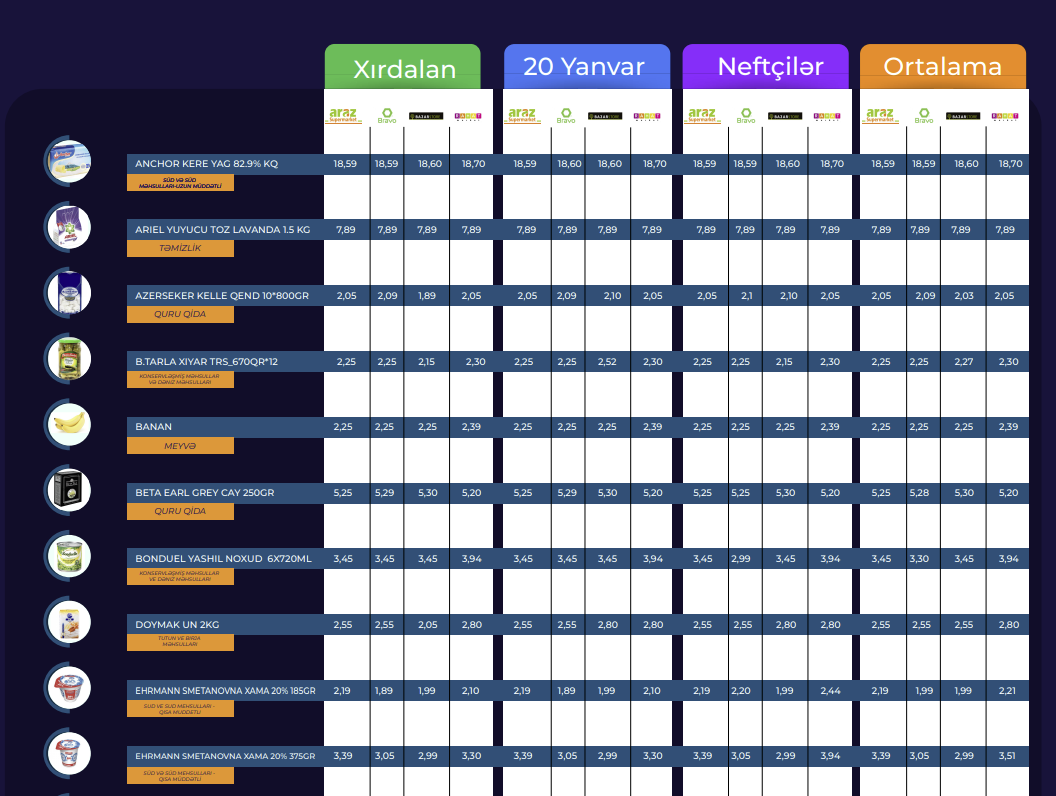Screen dimensions: 1056x796
Task: Click the Bravo logo under Xırdalan
Action: 387,116
